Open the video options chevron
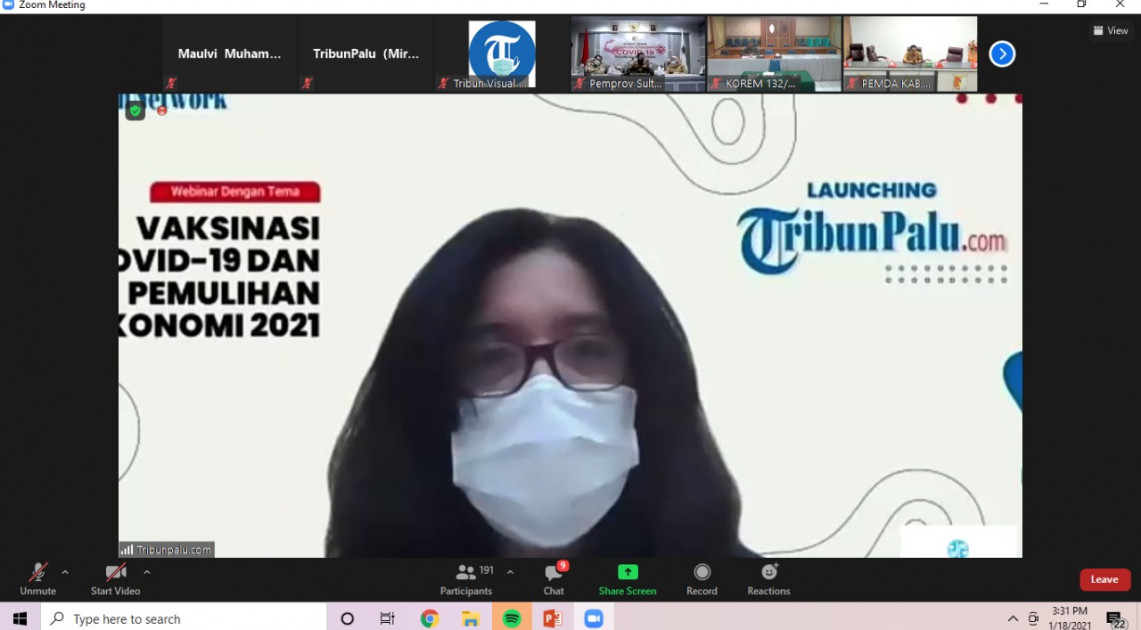 [146, 572]
